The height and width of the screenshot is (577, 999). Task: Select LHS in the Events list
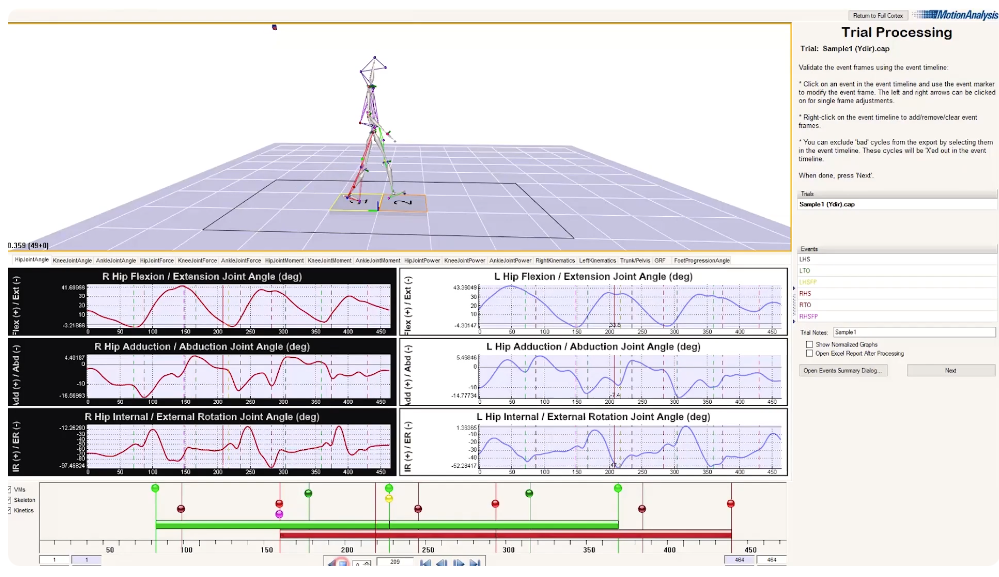[x=806, y=258]
